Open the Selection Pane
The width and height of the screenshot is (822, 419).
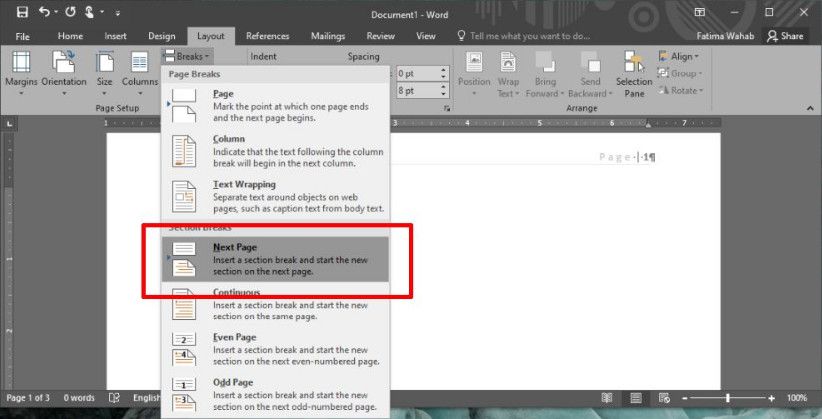coord(634,74)
